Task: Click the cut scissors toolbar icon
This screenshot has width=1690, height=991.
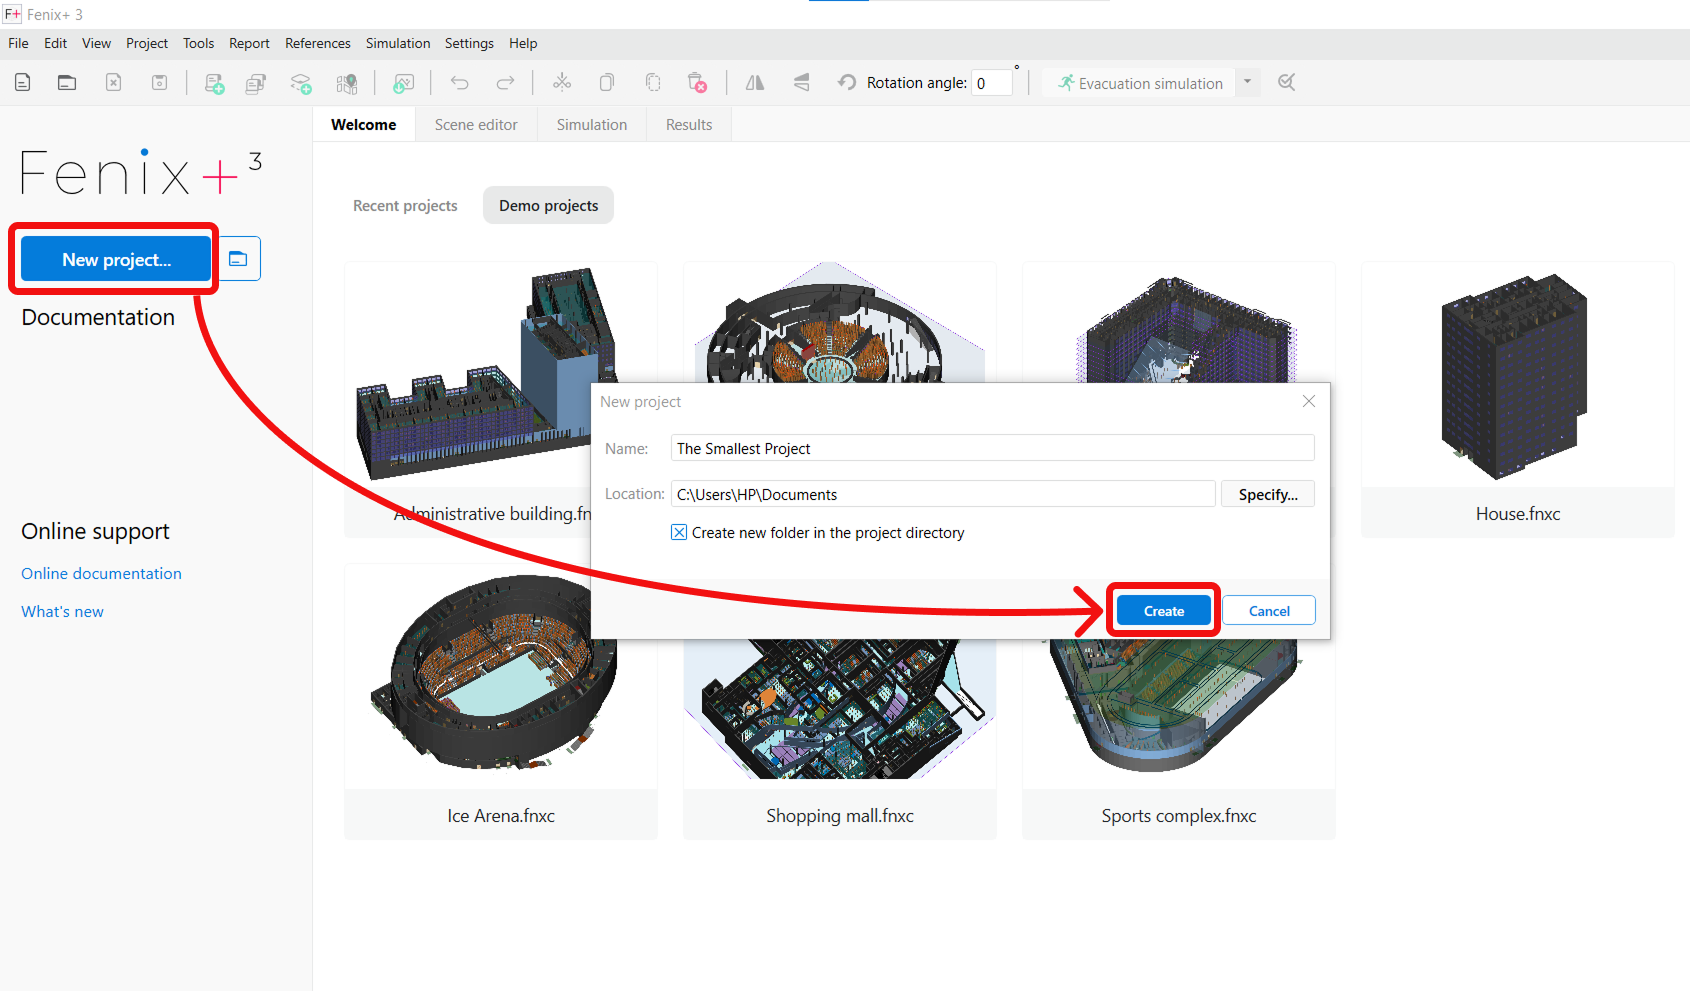Action: pos(562,83)
